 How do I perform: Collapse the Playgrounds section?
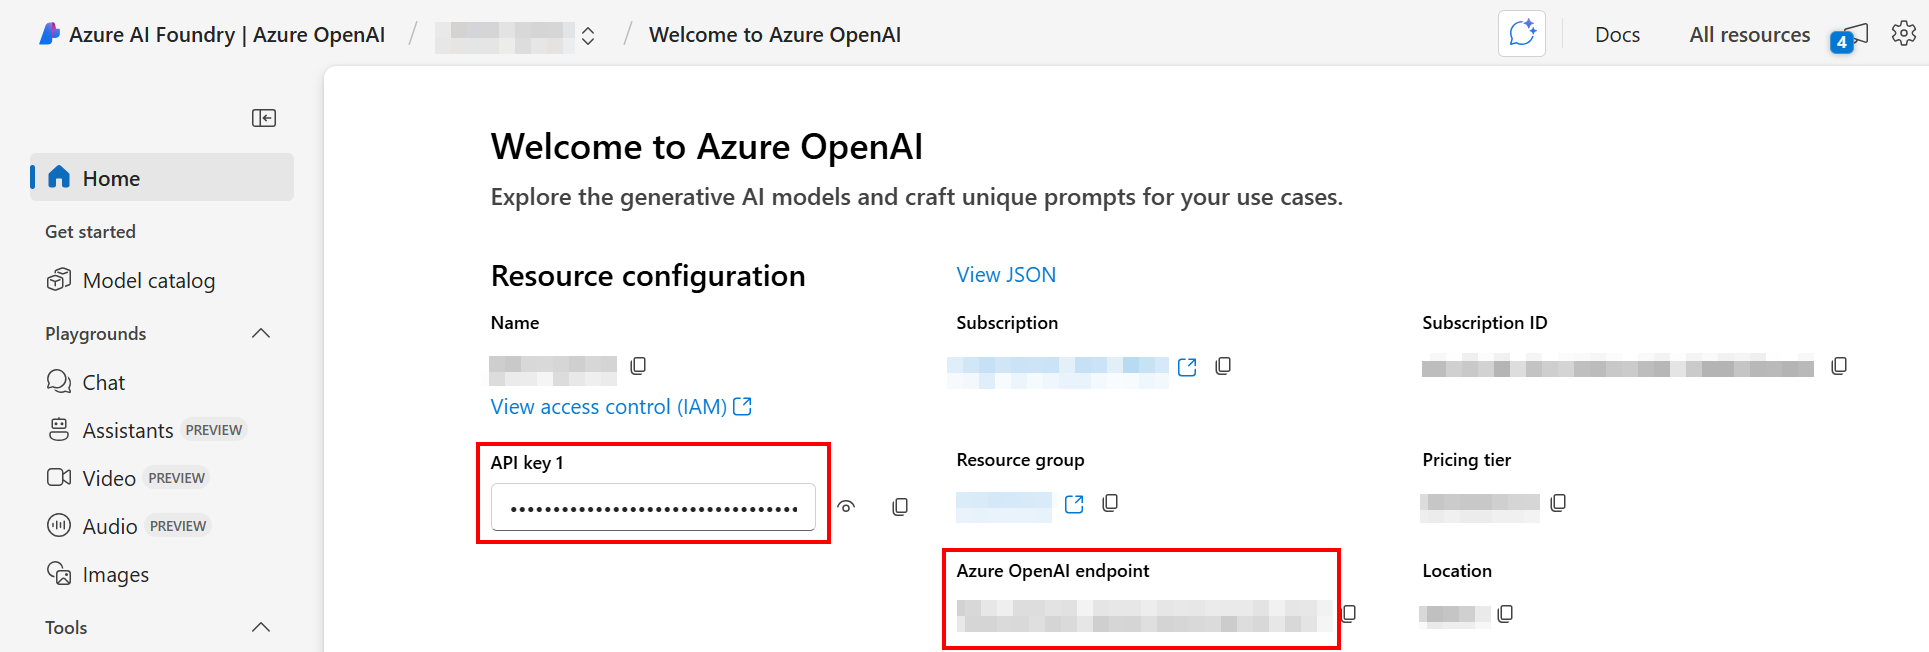click(x=261, y=333)
